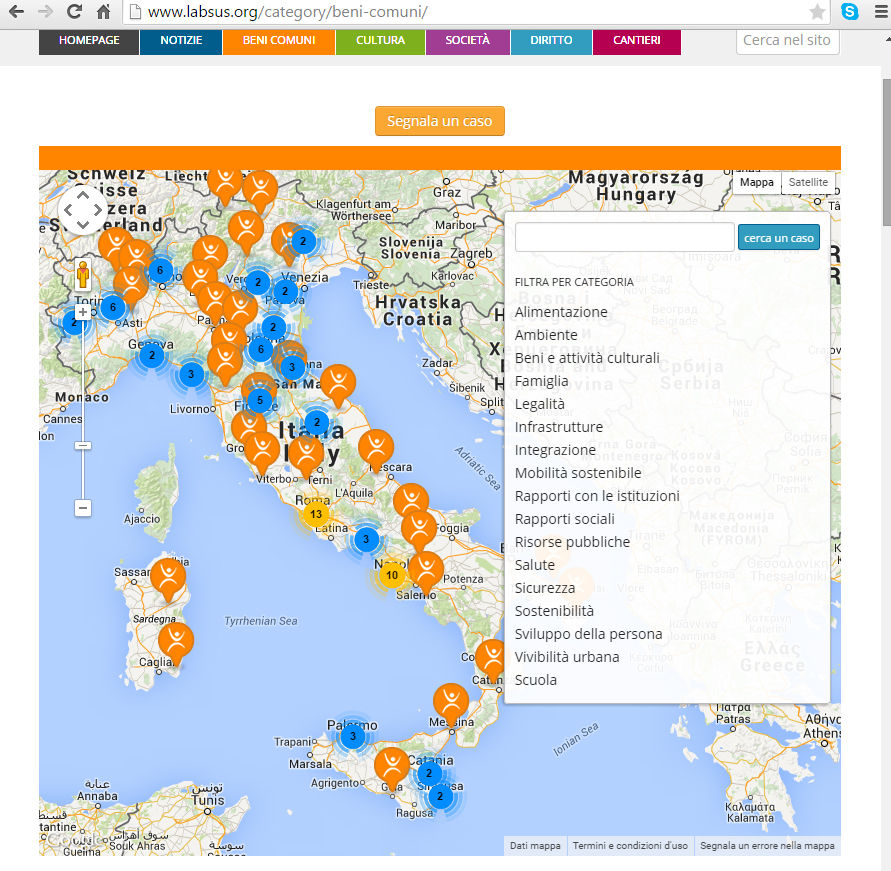Filter cases by Sostenibilità
The width and height of the screenshot is (891, 871).
(554, 611)
